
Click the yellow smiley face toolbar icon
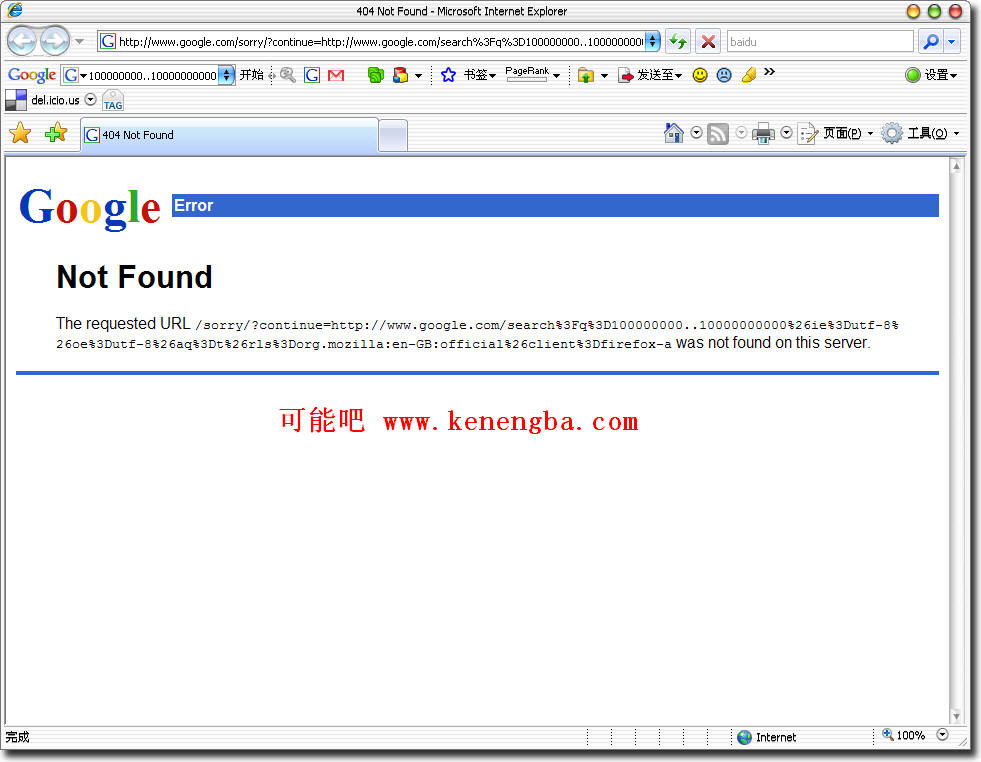700,75
